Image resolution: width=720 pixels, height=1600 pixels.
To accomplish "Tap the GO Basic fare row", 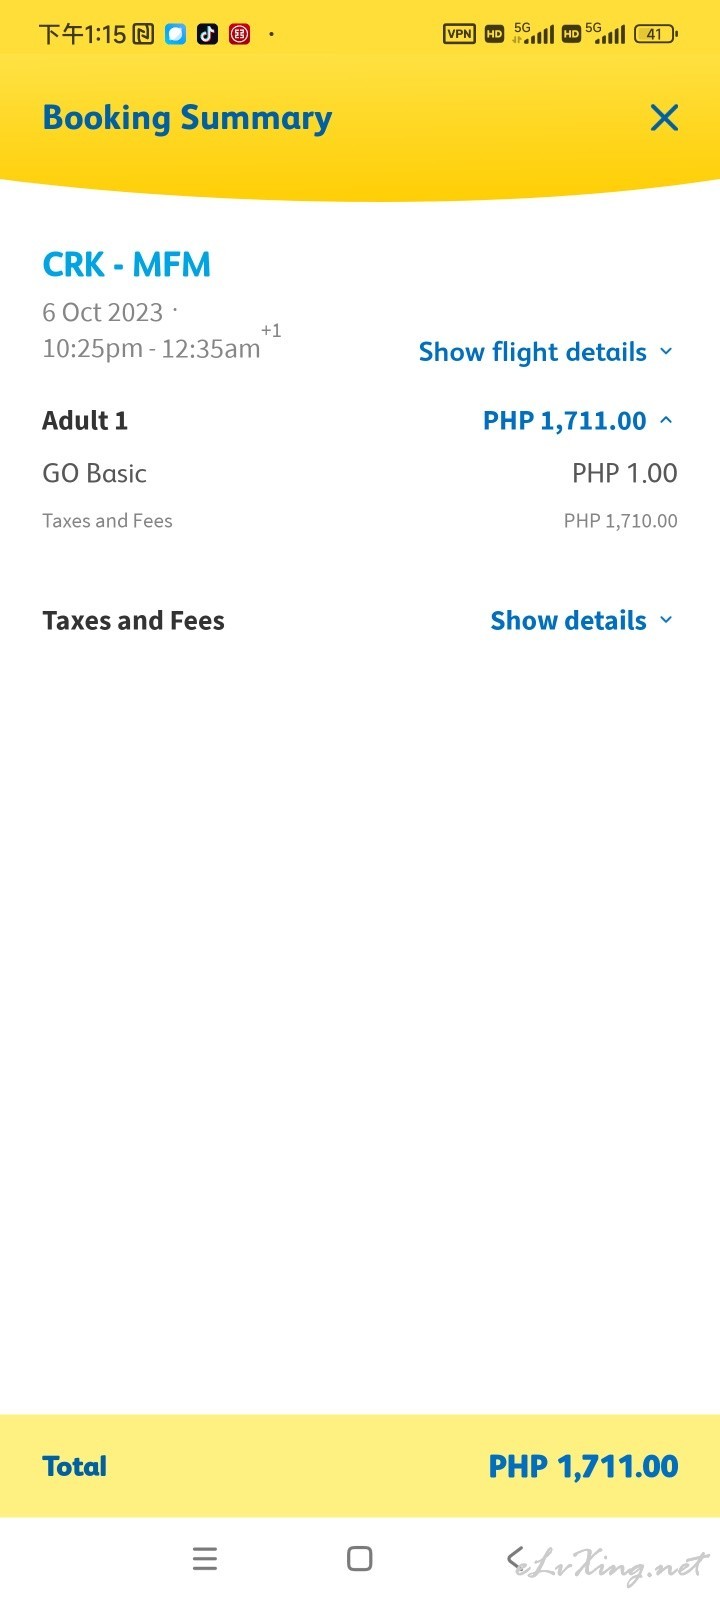I will 95,473.
